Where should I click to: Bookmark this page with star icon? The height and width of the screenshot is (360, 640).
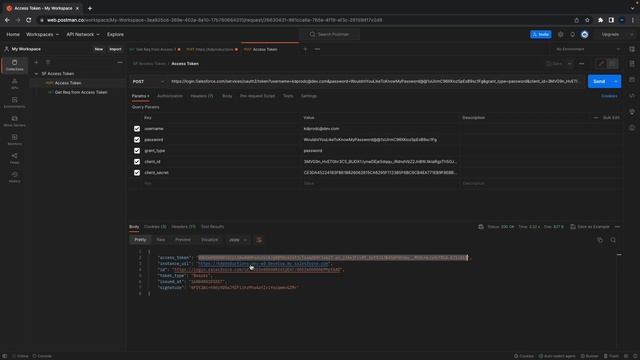pos(587,20)
